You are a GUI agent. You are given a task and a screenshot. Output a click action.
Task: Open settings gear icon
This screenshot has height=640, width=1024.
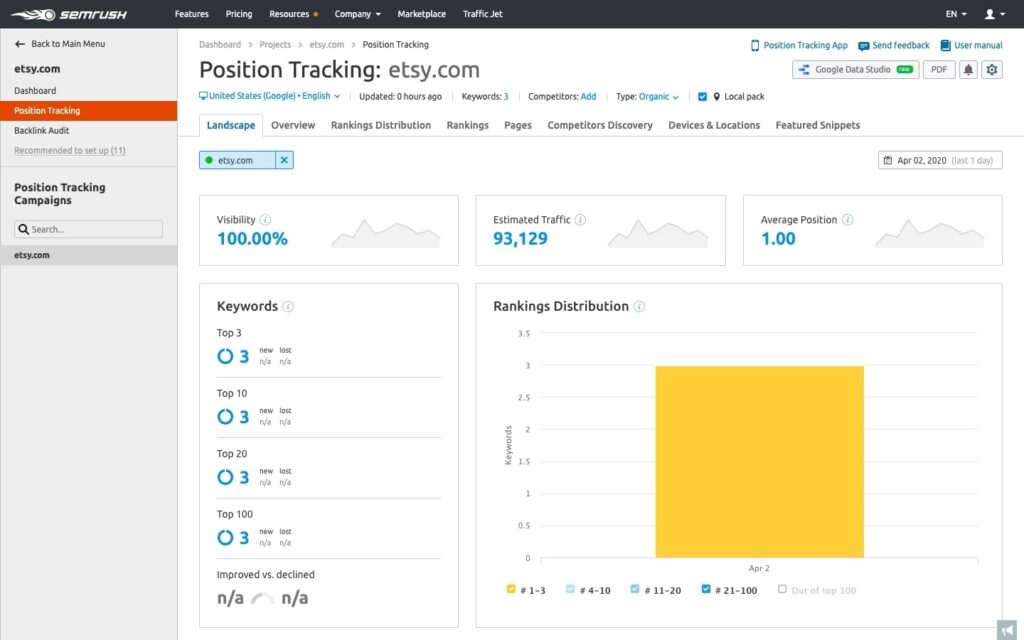[991, 69]
